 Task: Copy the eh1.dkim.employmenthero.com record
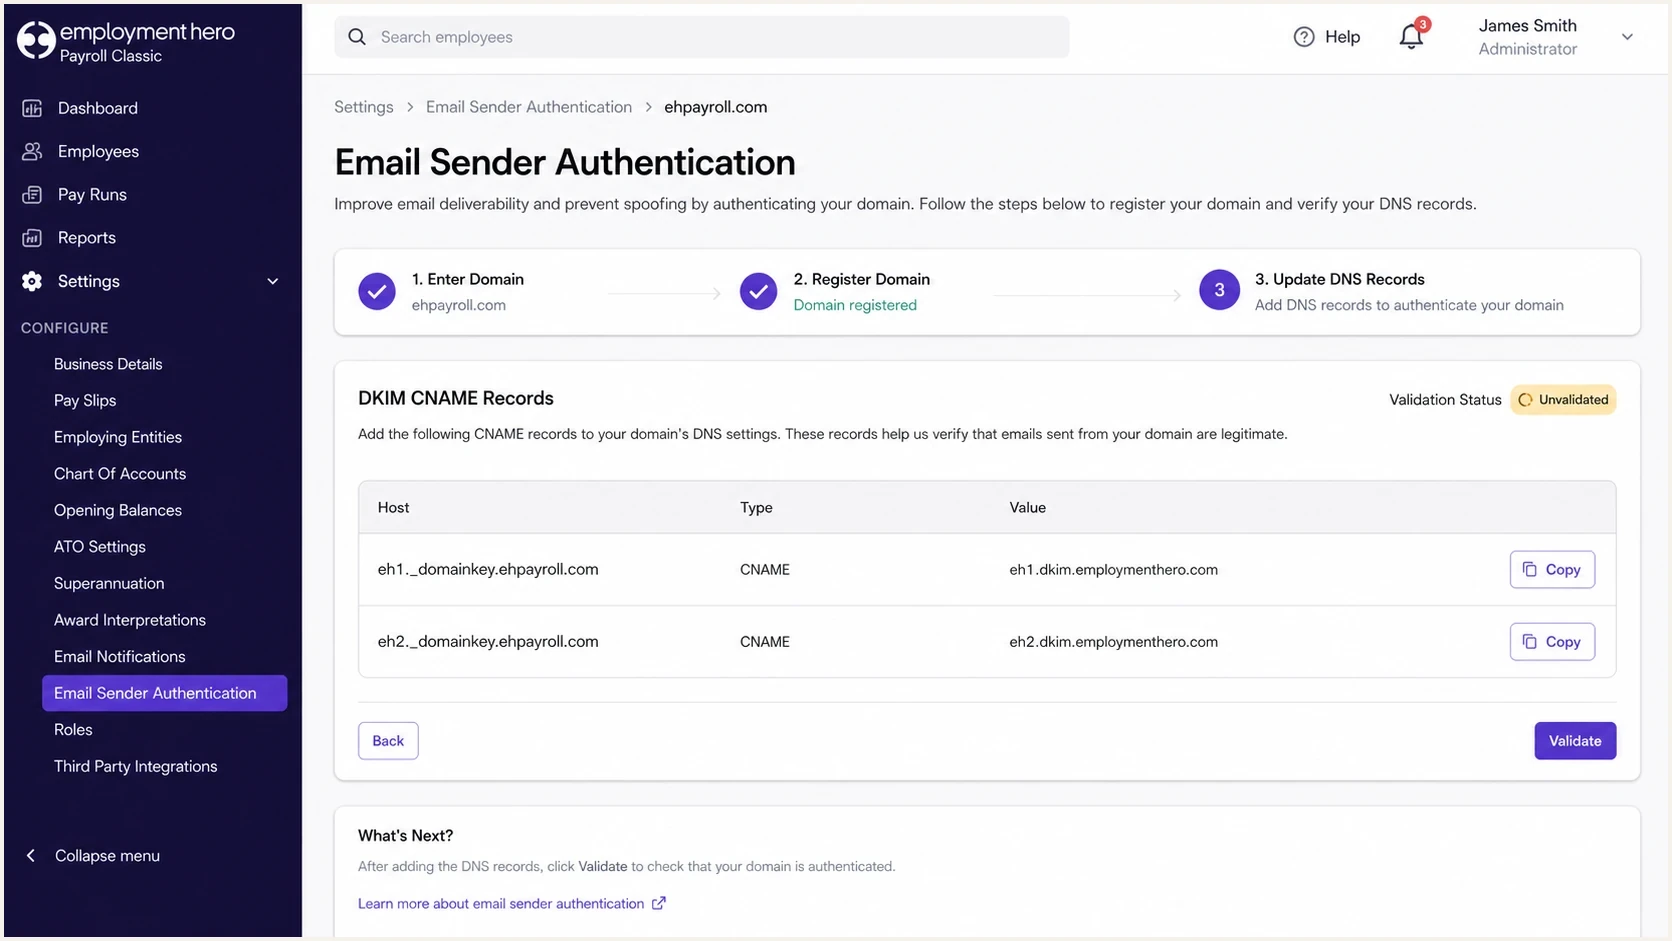[1552, 569]
